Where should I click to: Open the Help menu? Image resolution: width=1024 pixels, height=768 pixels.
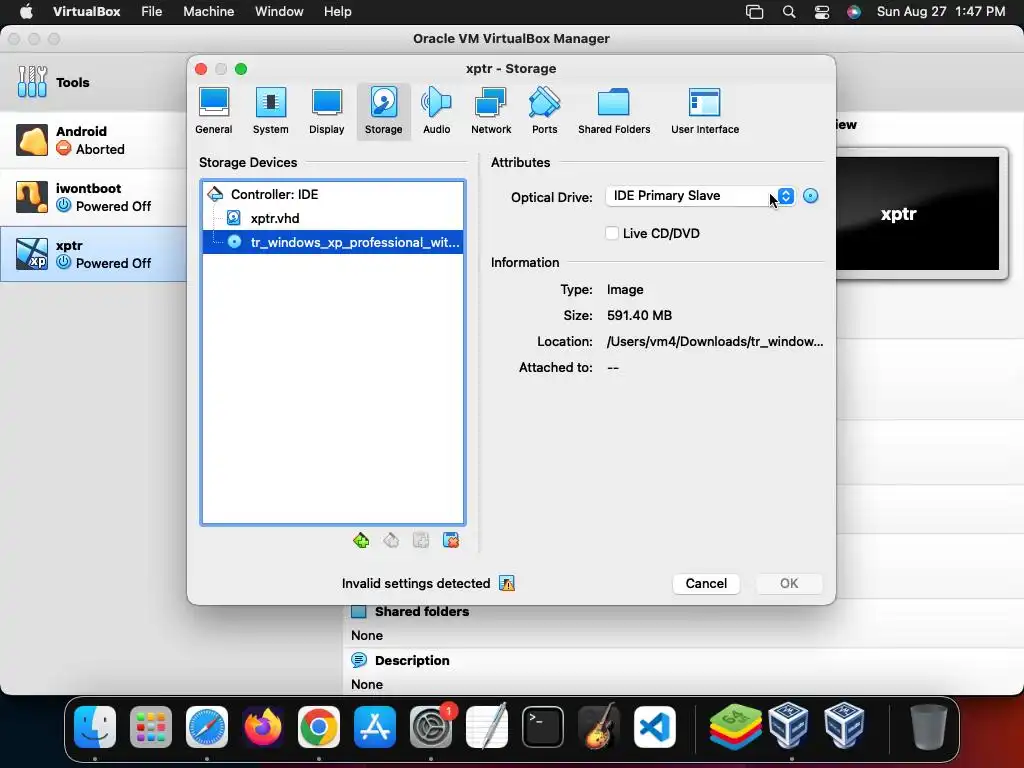[338, 12]
